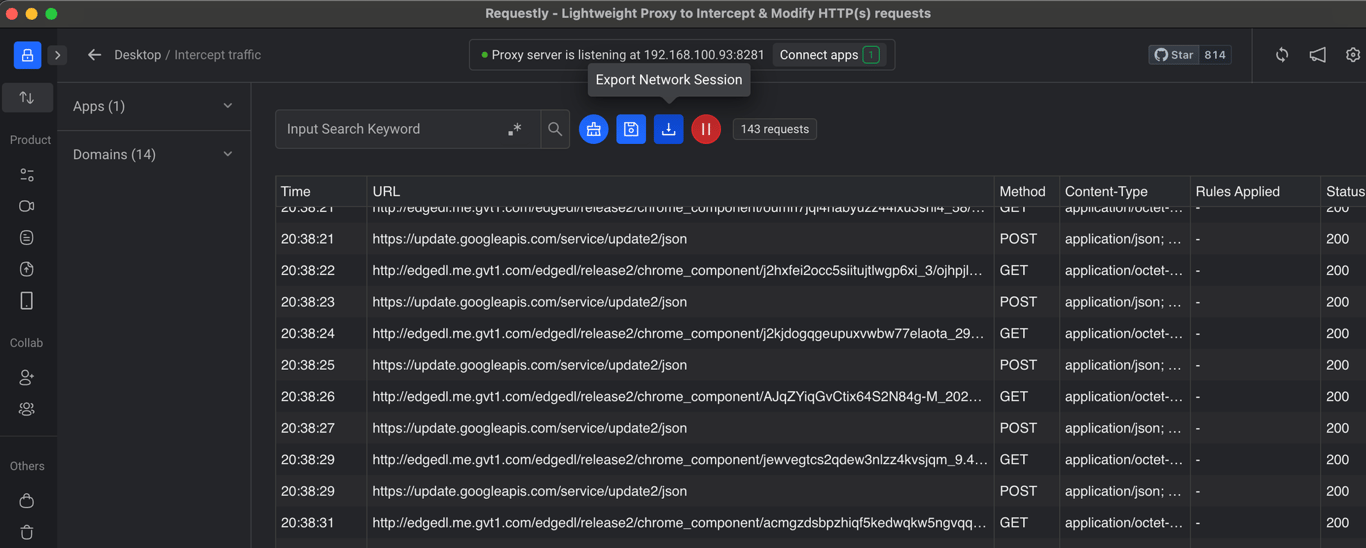Click the 200 status in 20:38:24 row
This screenshot has width=1366, height=548.
point(1338,333)
